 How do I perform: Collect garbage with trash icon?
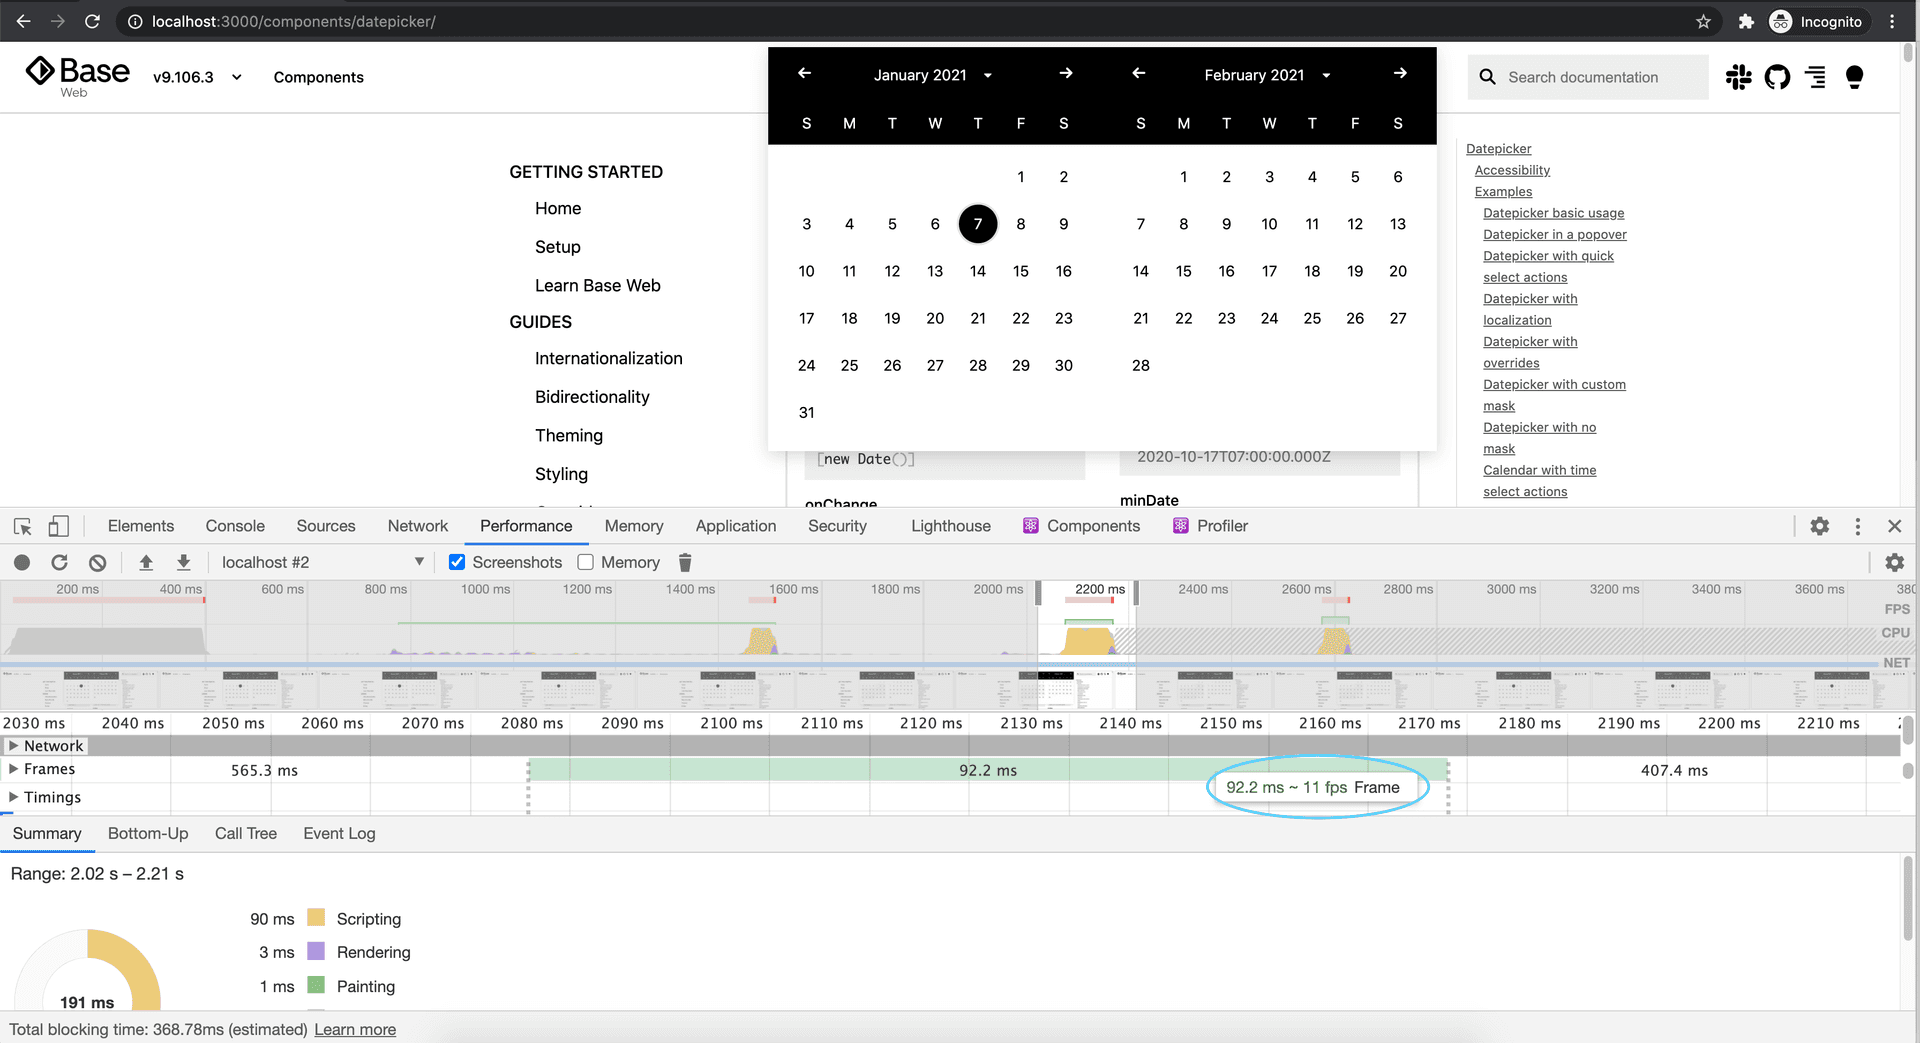(x=685, y=562)
